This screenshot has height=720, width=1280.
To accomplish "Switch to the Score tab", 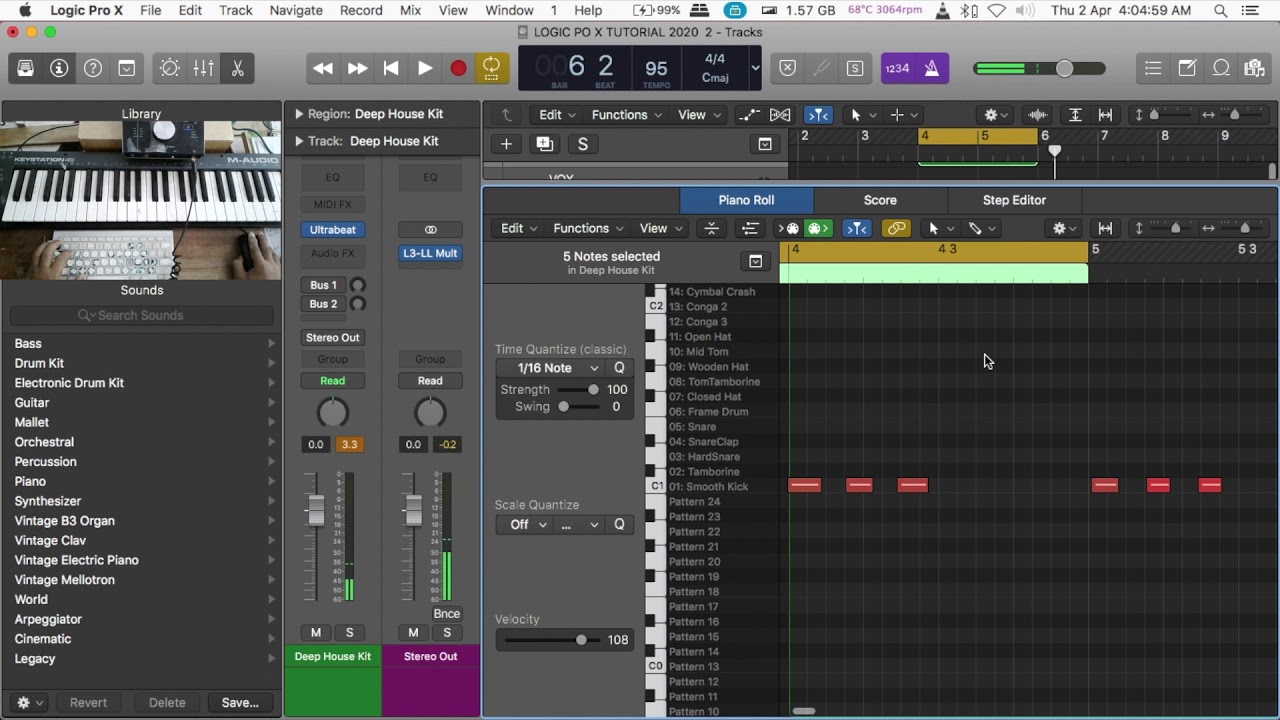I will coord(880,200).
